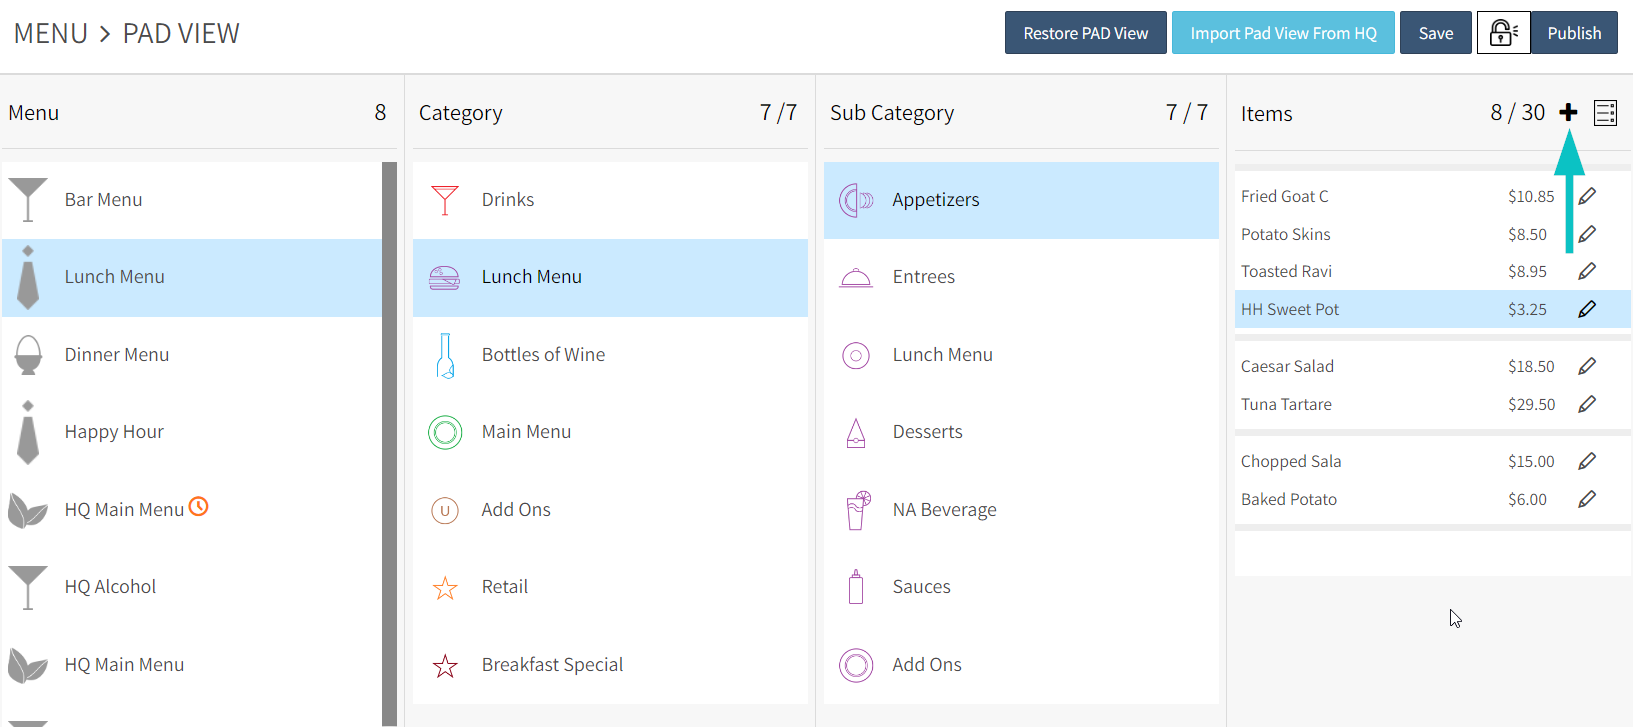Image resolution: width=1633 pixels, height=727 pixels.
Task: Select the Desserts sub category
Action: [928, 432]
